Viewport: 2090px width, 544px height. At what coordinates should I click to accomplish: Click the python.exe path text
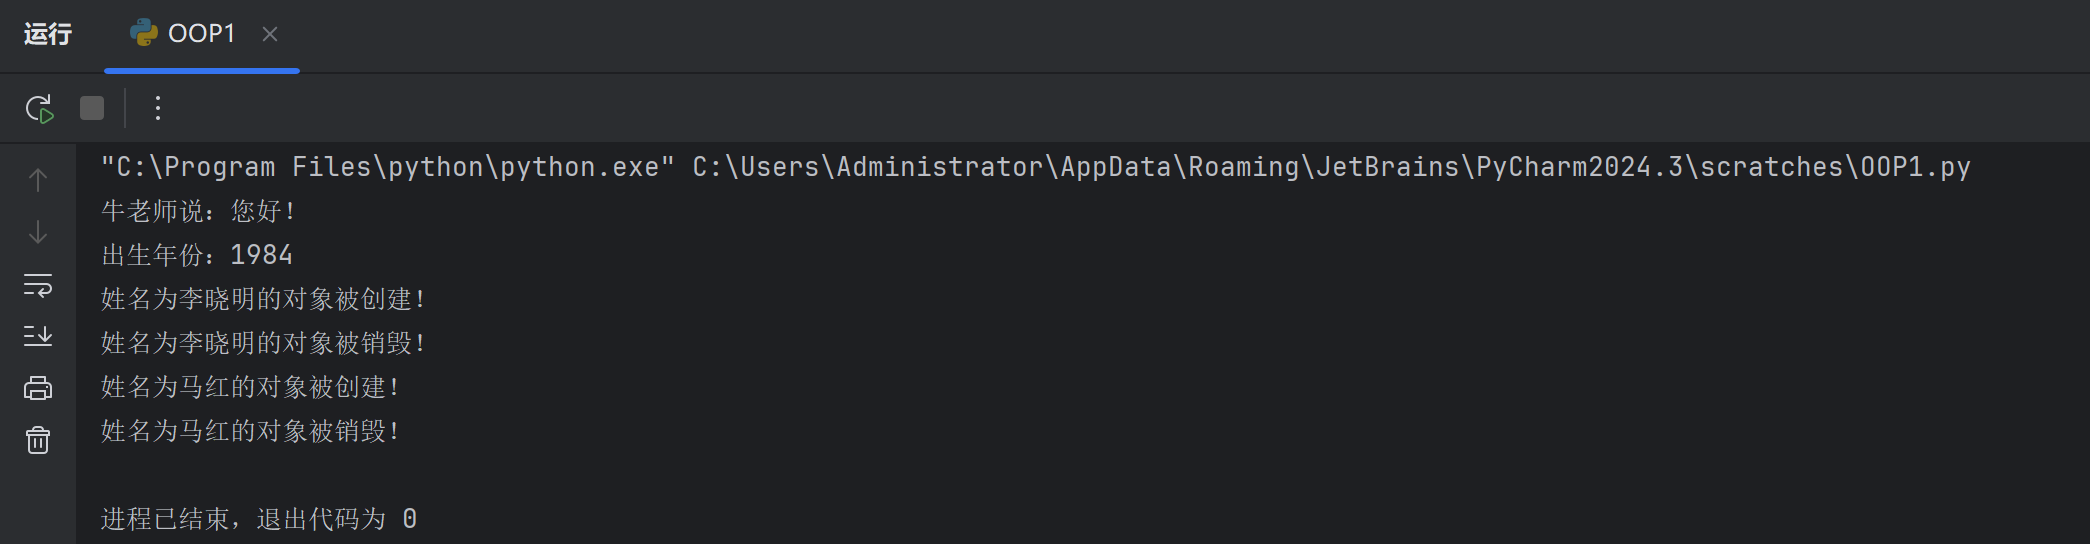(x=388, y=167)
